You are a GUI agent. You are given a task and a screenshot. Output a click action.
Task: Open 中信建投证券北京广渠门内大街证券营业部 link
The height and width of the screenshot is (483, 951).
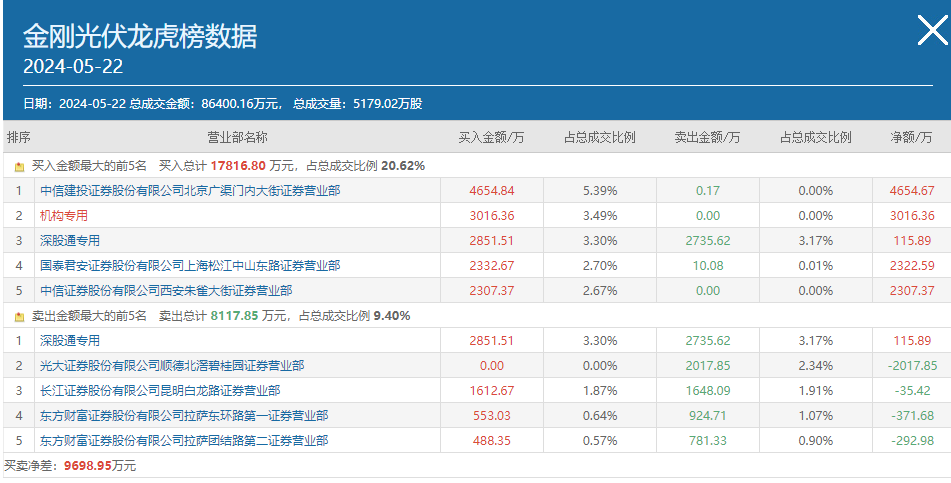pyautogui.click(x=190, y=191)
